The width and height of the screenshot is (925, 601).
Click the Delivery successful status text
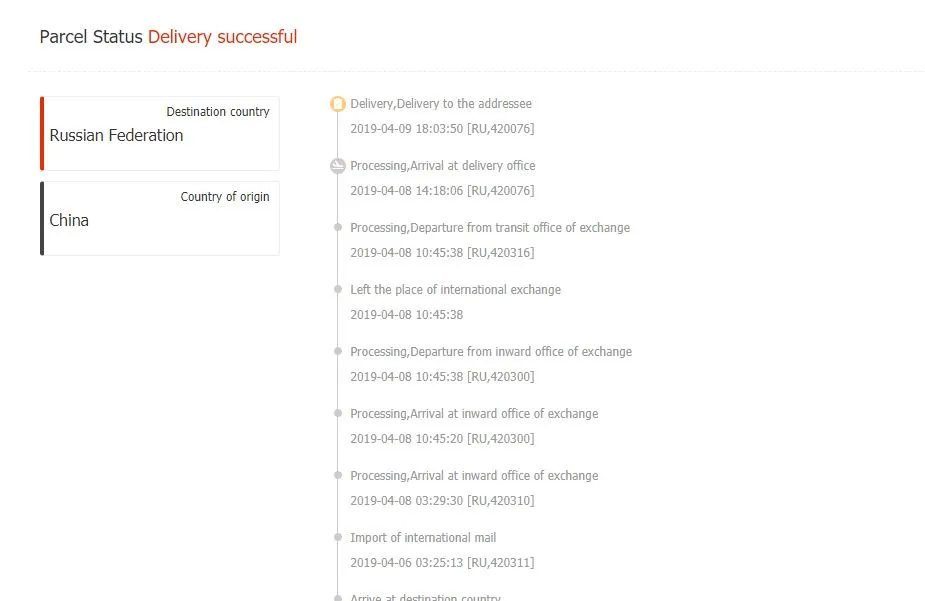[x=222, y=37]
